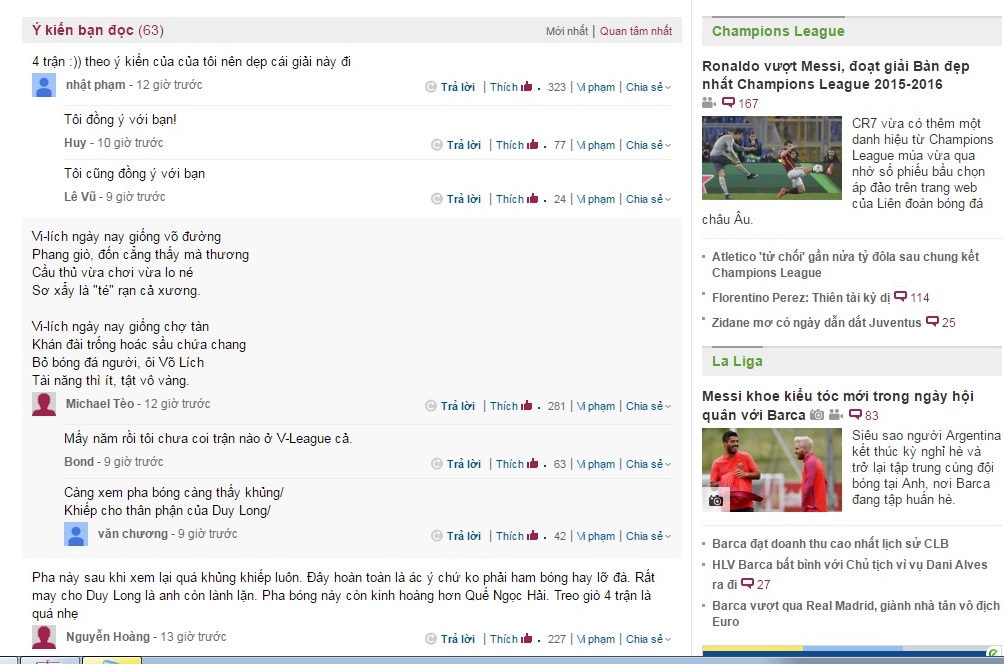This screenshot has width=1004, height=664.
Task: Click thumbs-up on Nguyễn Hoàng's comment
Action: coord(526,638)
